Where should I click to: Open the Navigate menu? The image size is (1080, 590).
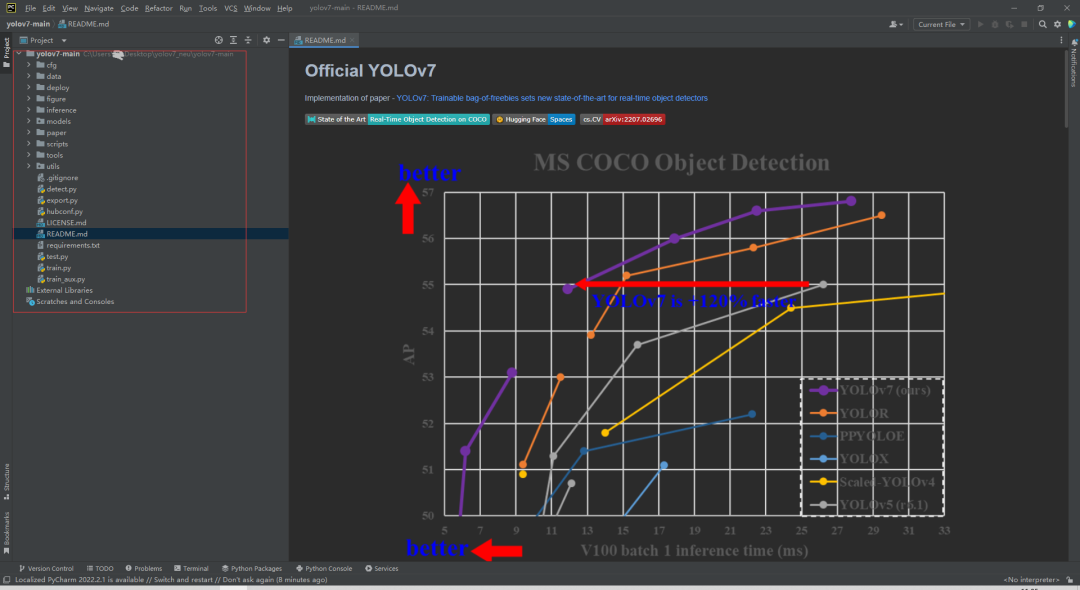[x=98, y=8]
